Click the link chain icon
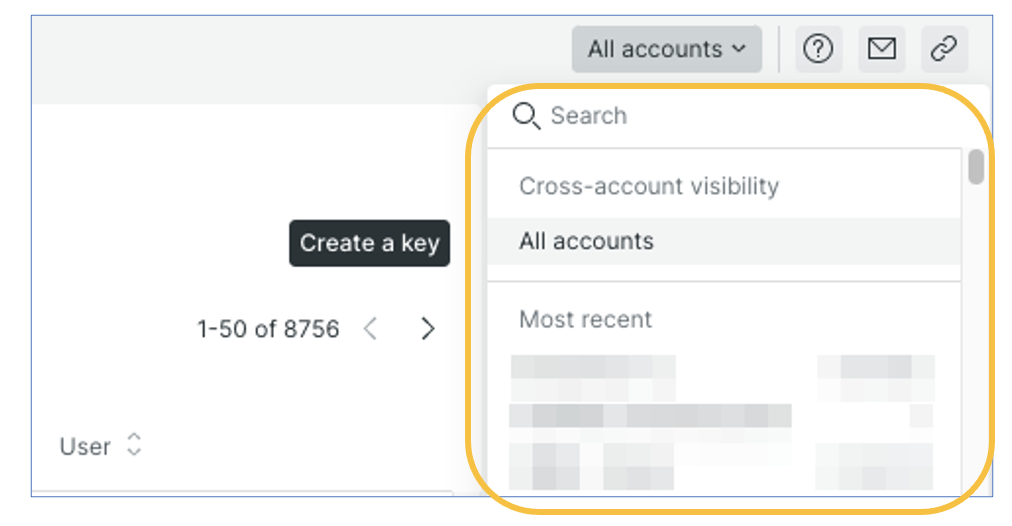Screen dimensions: 1012x526 [944, 49]
